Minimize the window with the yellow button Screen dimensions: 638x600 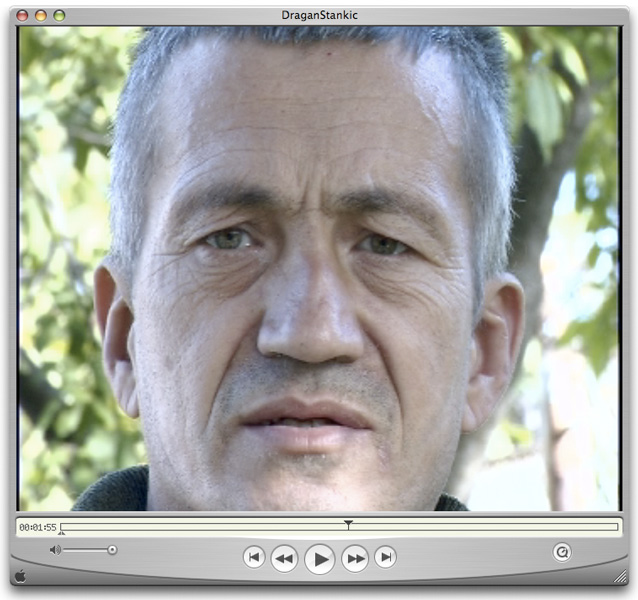[x=41, y=16]
